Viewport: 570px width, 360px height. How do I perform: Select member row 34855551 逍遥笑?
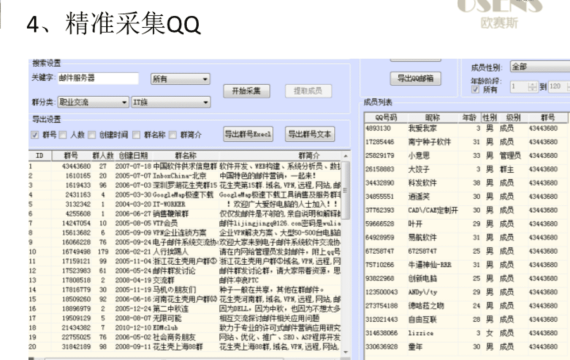click(x=467, y=196)
